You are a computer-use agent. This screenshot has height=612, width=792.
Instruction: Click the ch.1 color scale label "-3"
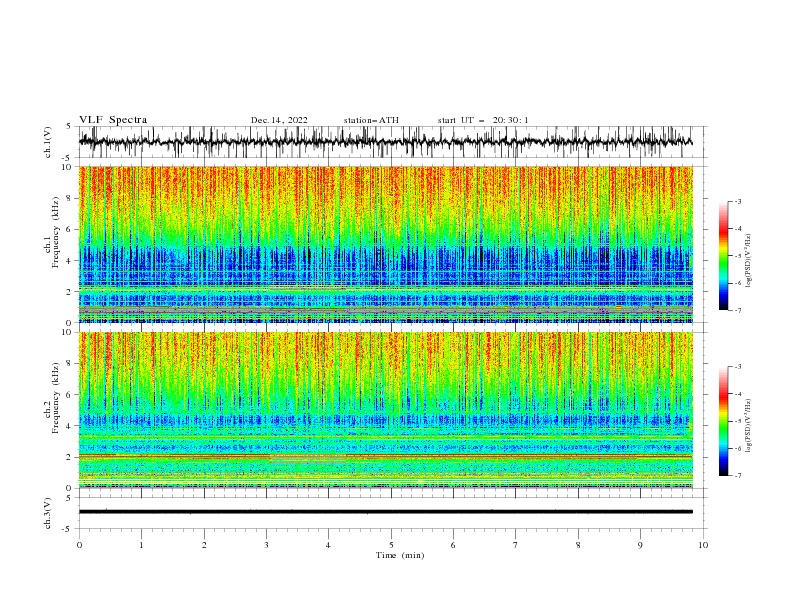tap(738, 201)
